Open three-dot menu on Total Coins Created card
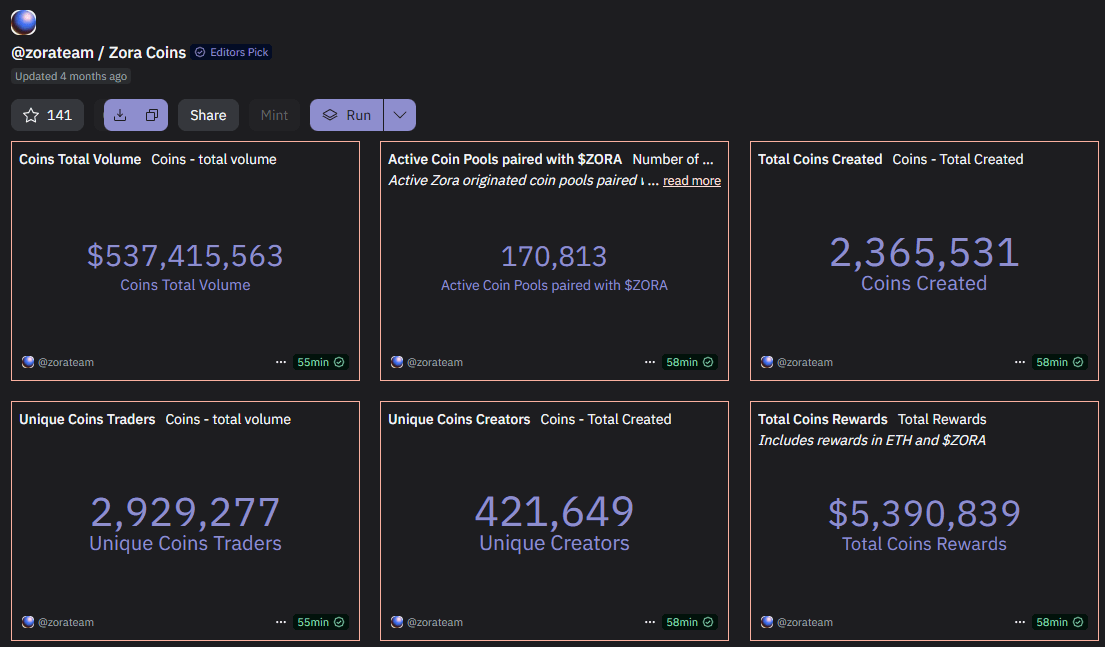1105x647 pixels. (x=1020, y=362)
